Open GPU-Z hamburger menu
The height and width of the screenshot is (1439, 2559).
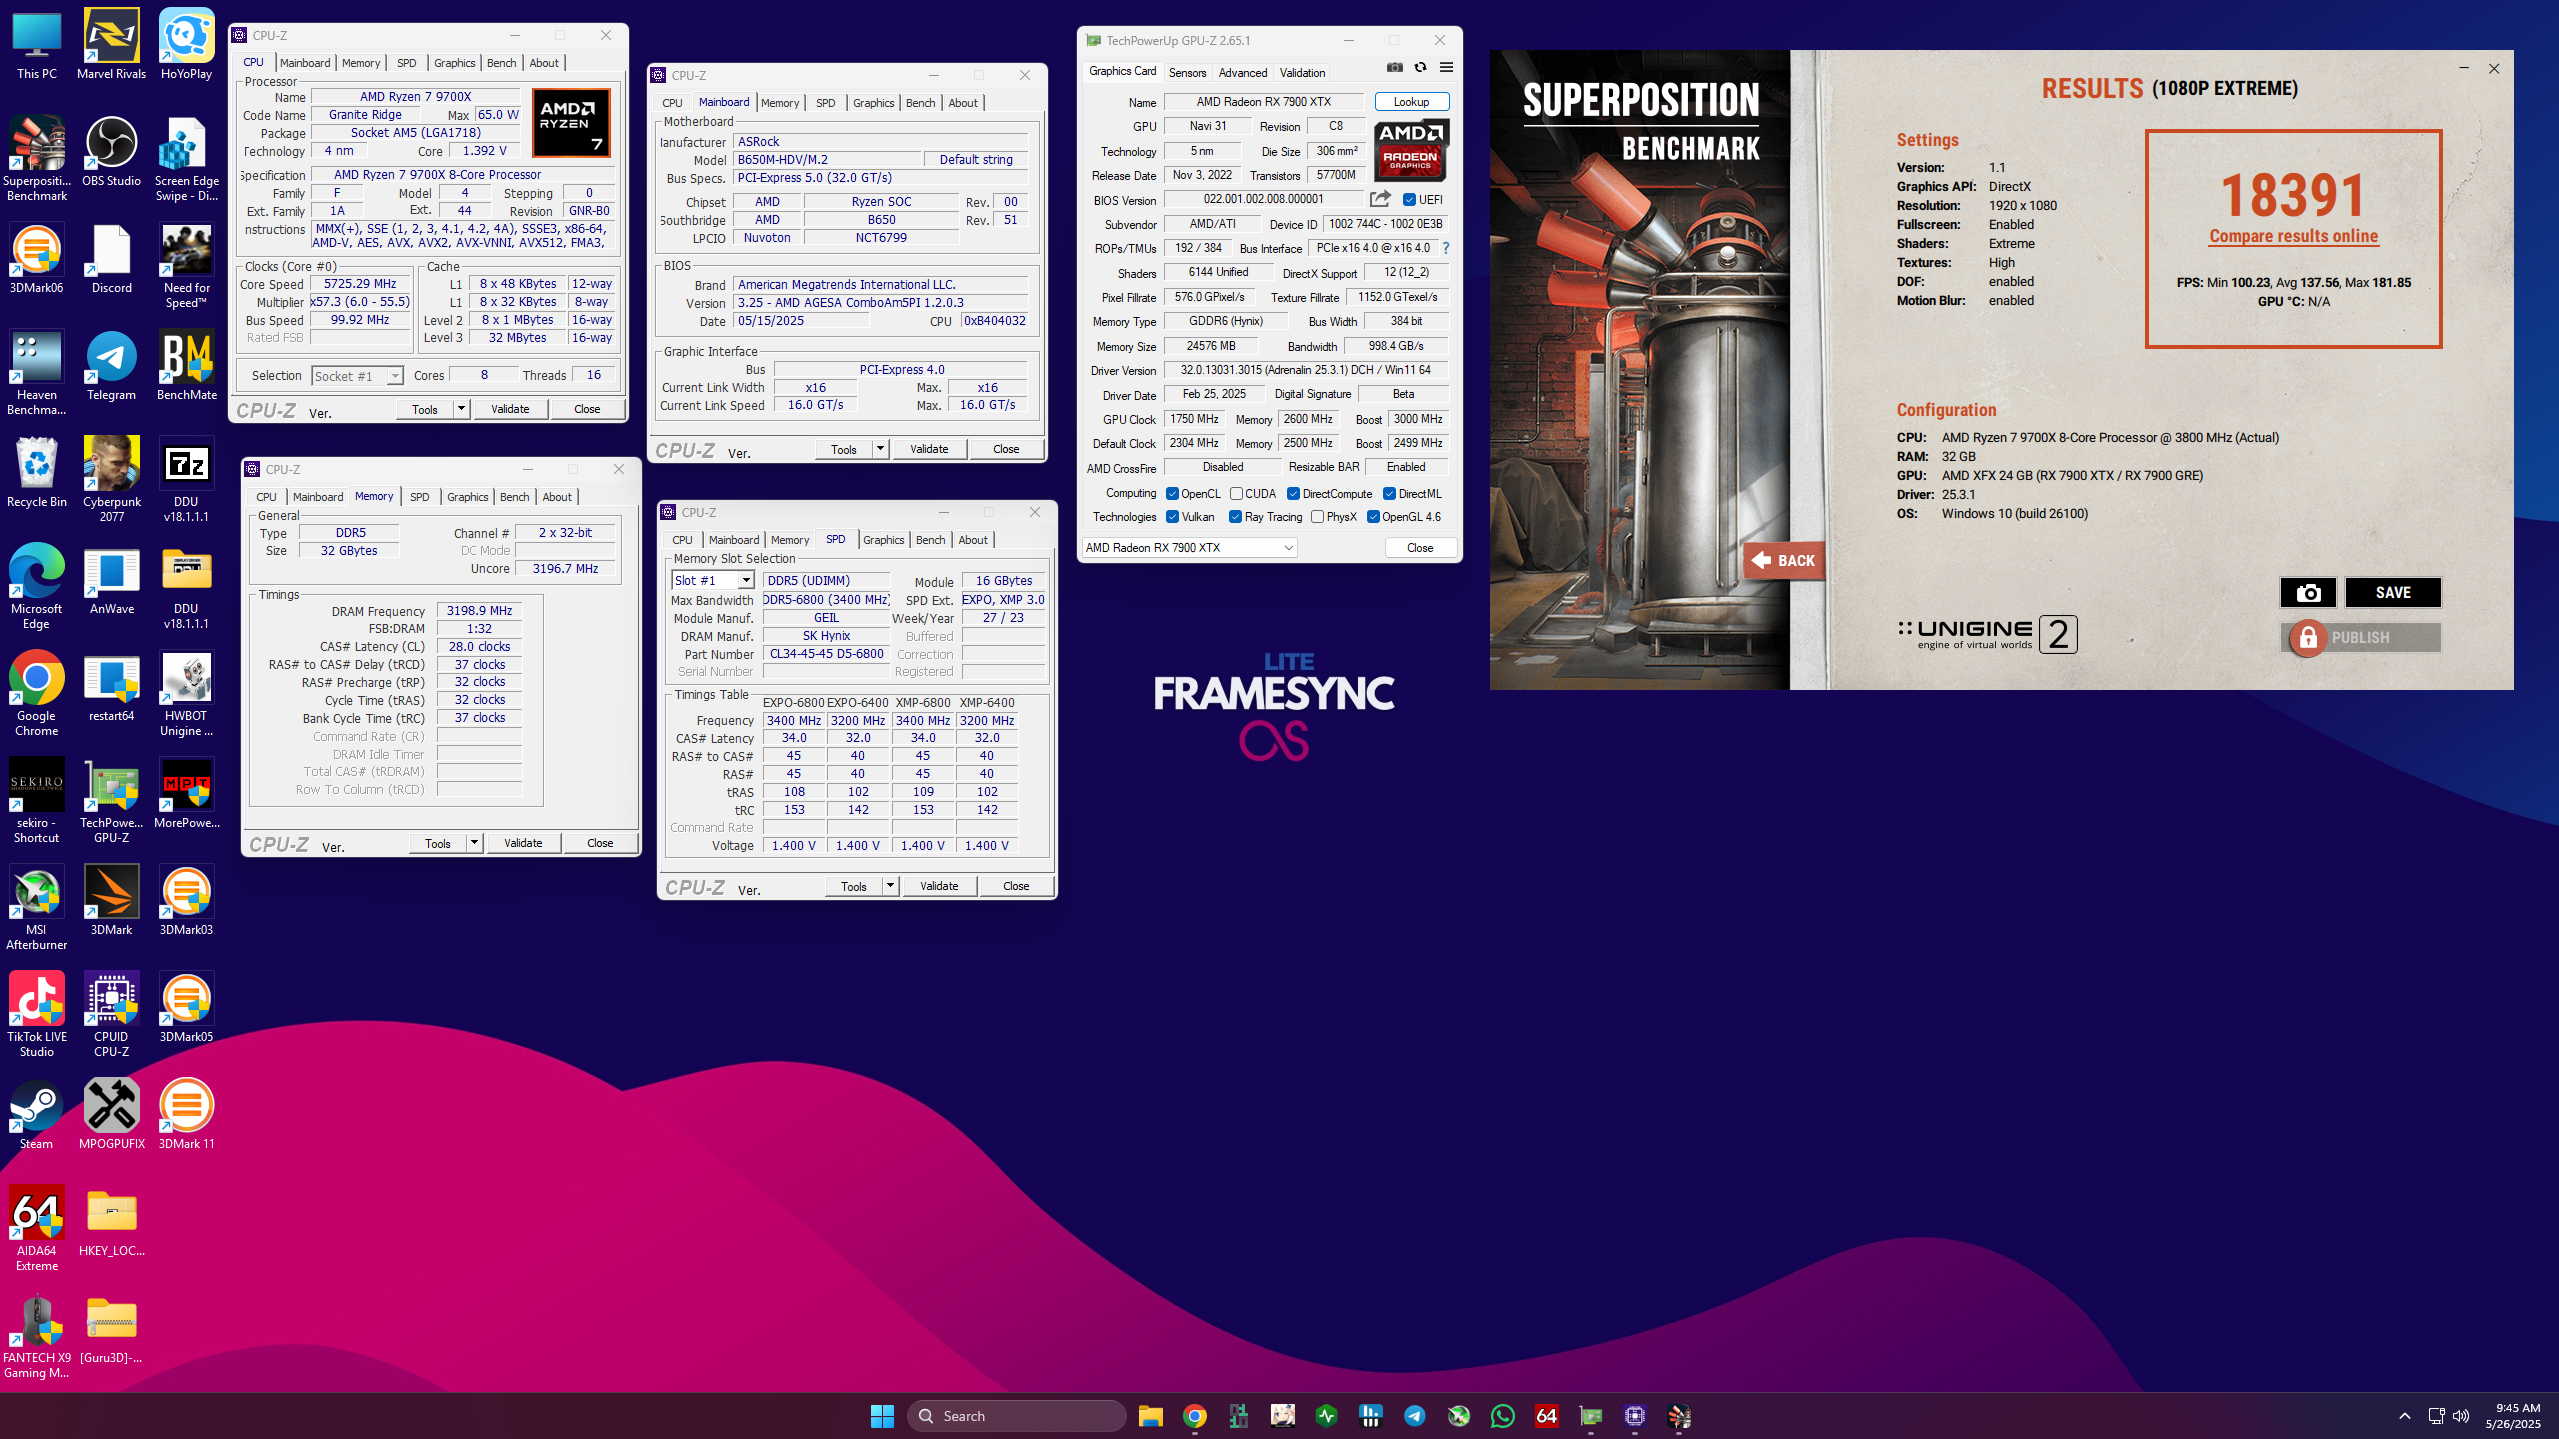click(x=1446, y=67)
